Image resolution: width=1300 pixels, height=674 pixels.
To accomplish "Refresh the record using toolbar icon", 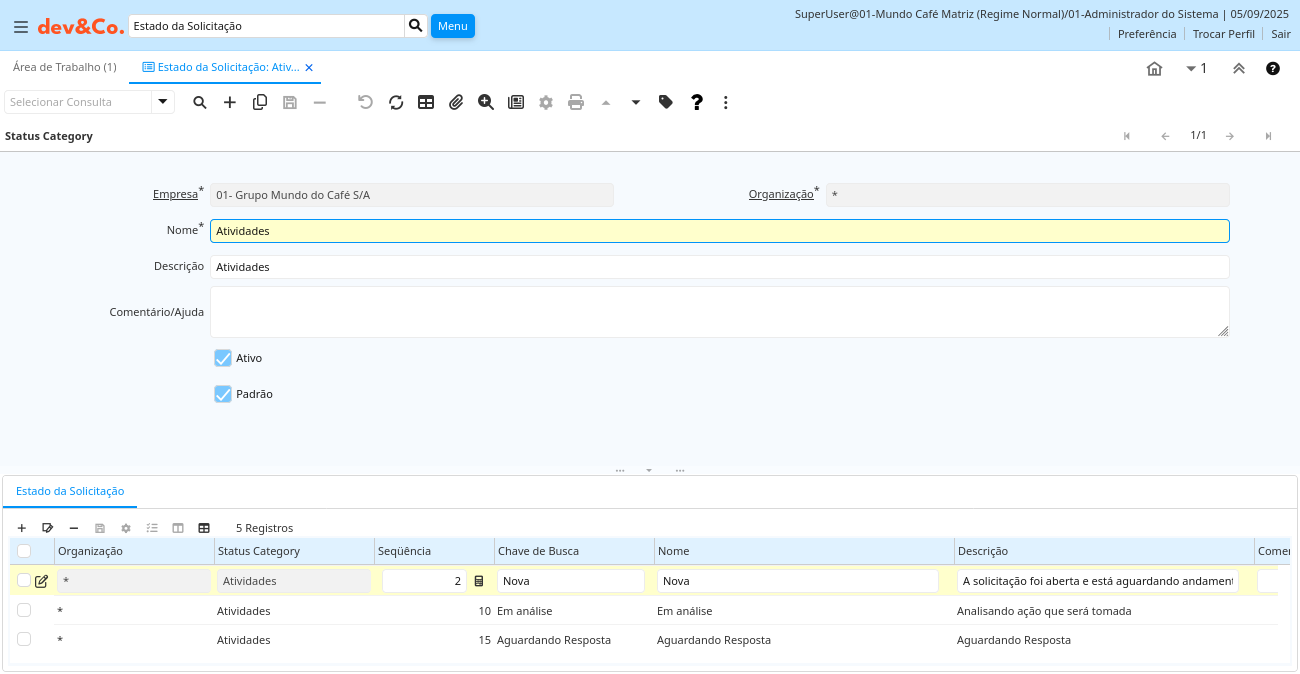I will pos(396,102).
